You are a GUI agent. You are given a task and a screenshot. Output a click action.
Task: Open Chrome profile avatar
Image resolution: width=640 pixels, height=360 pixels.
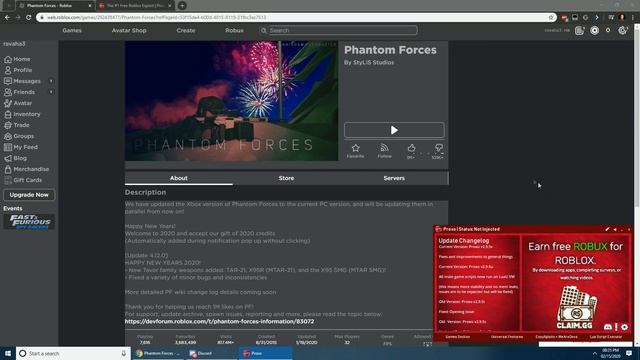click(622, 18)
